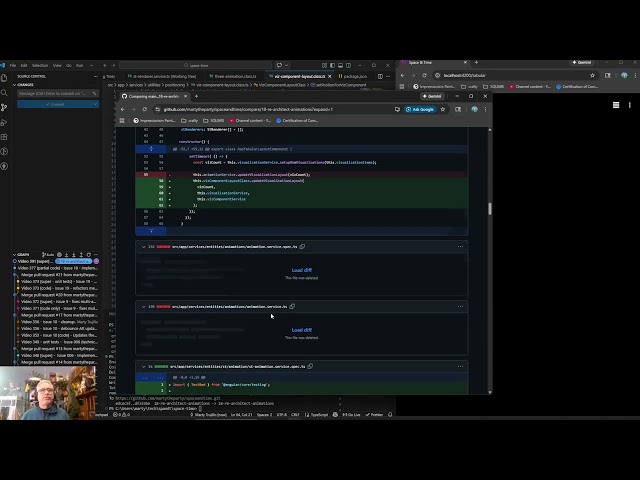The image size is (640, 480).
Task: Open the Chrome apps grid in bookmarks bar
Action: (x=122, y=121)
